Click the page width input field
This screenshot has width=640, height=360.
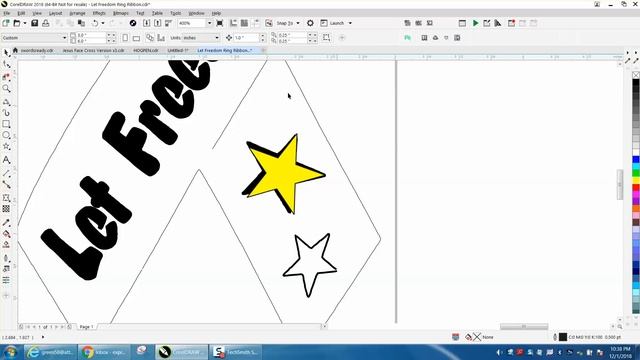91,36
